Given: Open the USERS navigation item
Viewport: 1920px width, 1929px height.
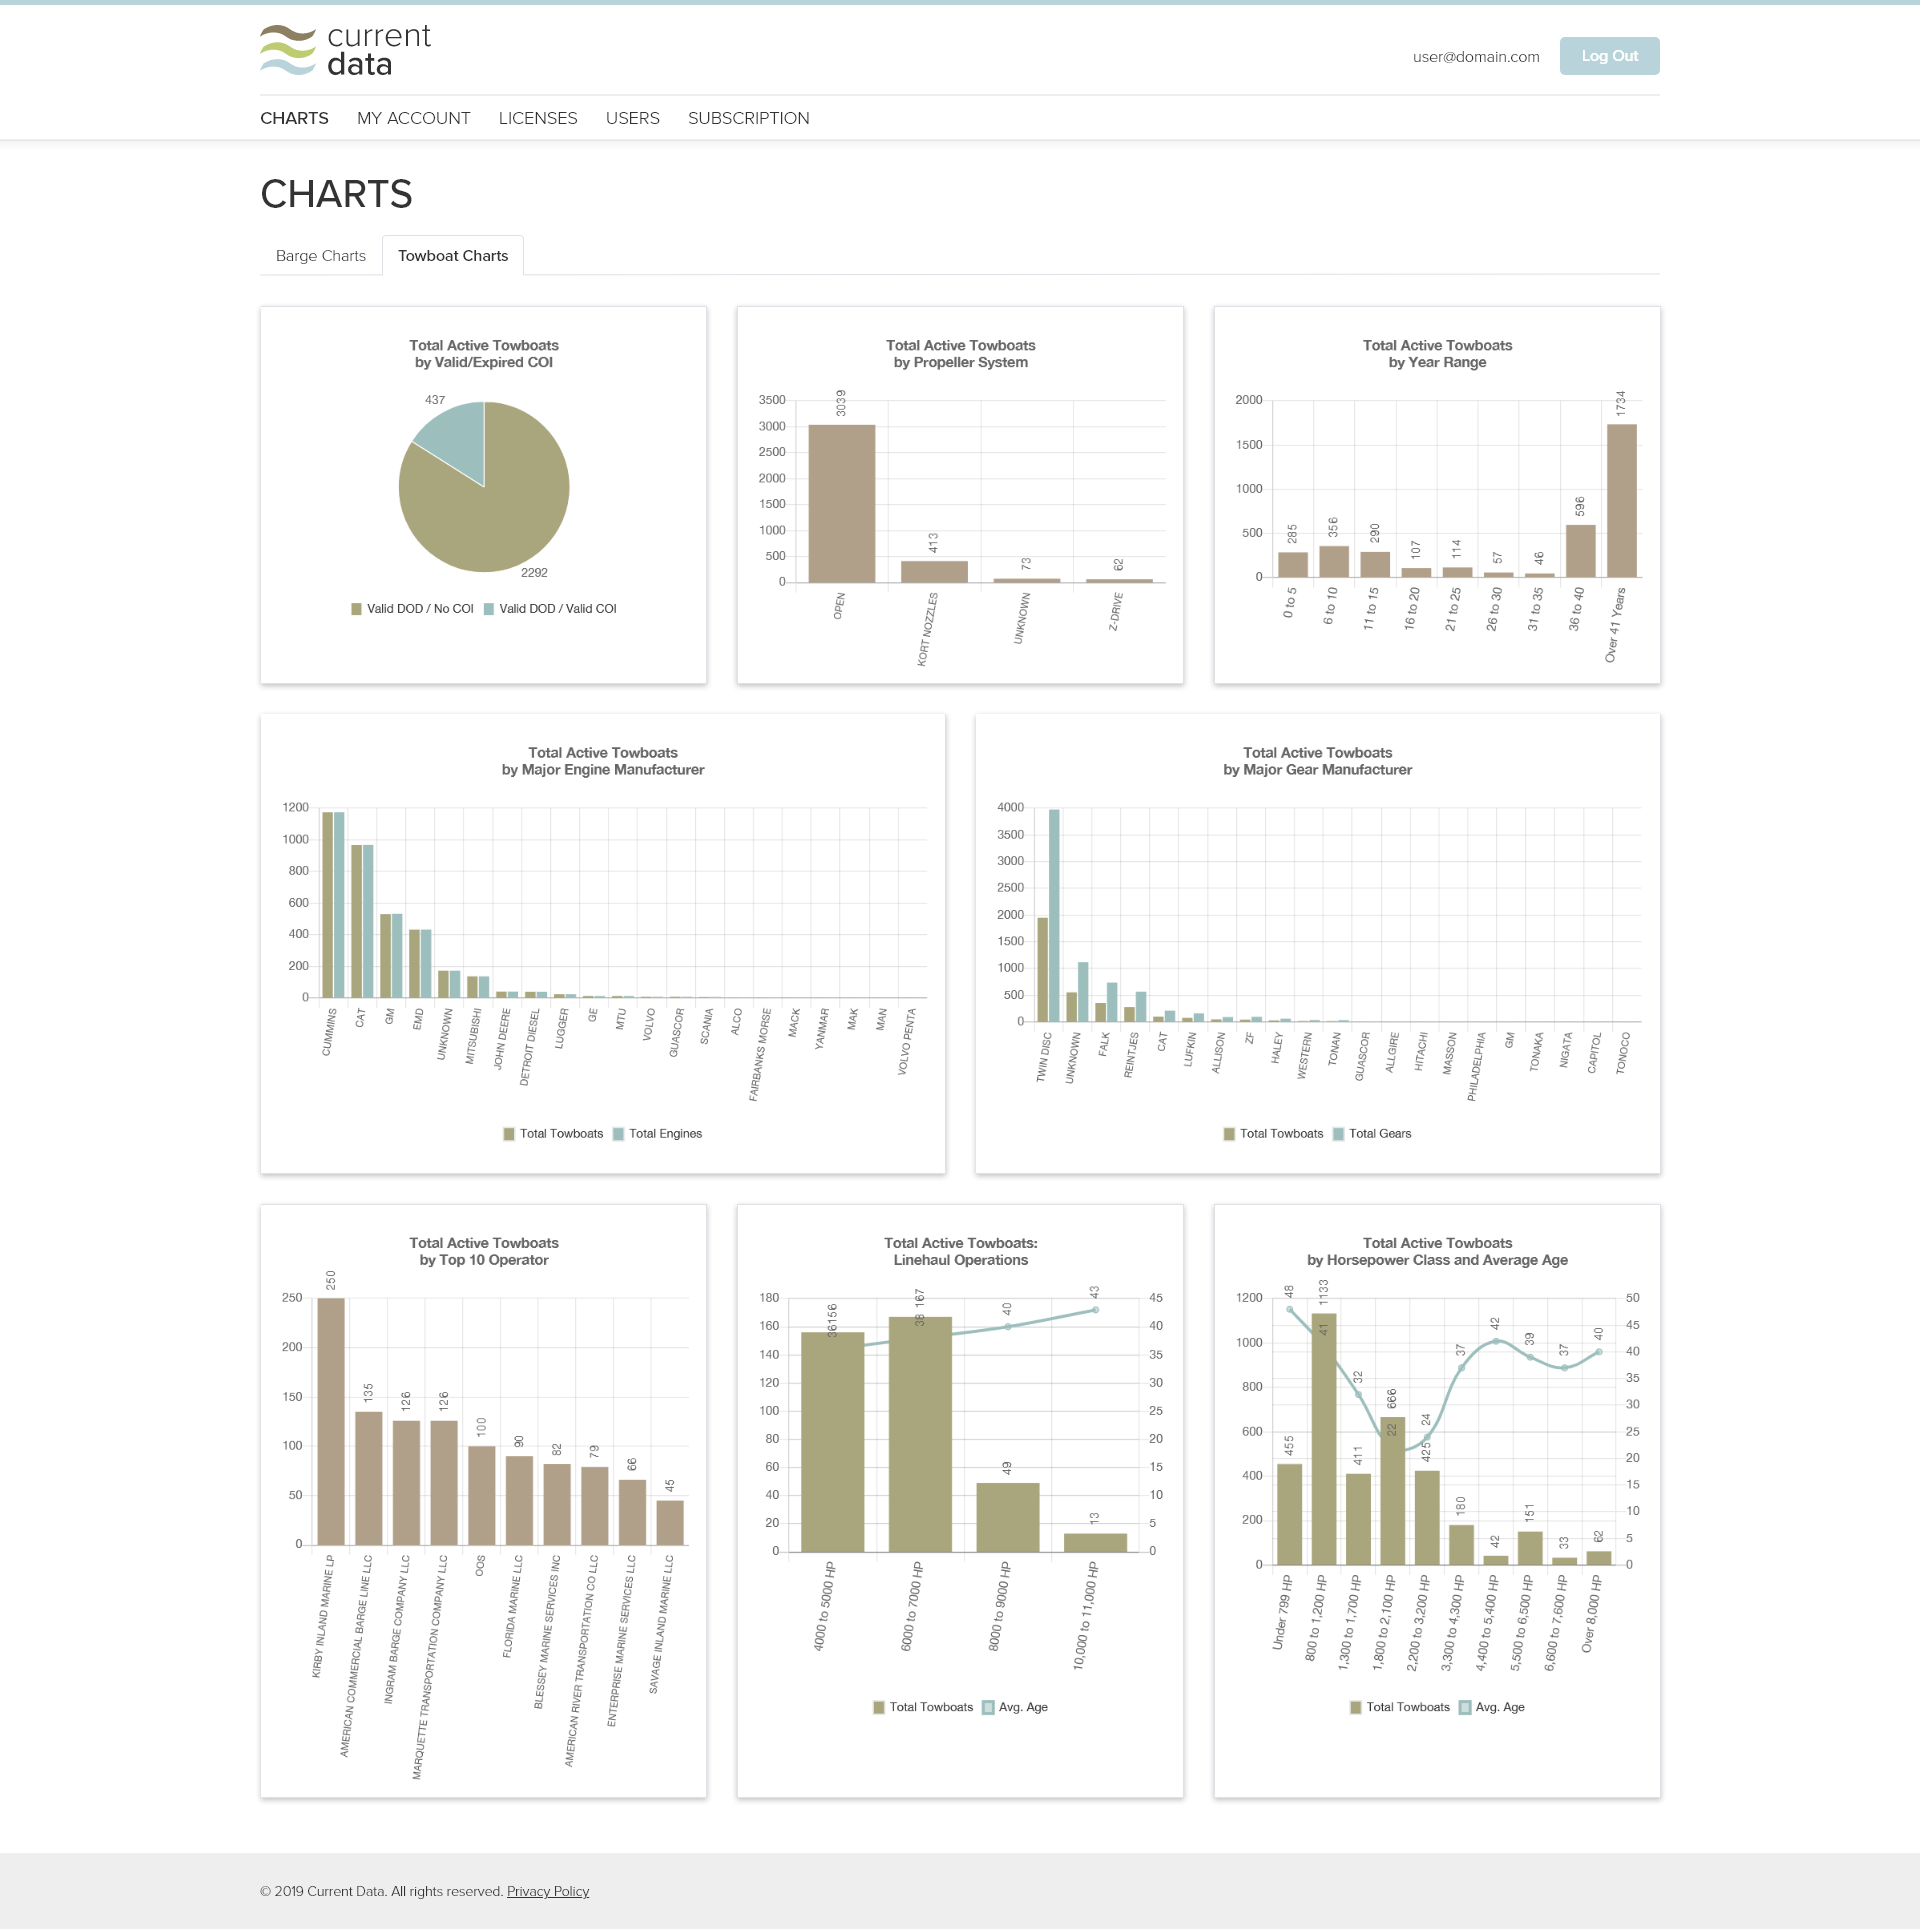Looking at the screenshot, I should [633, 118].
